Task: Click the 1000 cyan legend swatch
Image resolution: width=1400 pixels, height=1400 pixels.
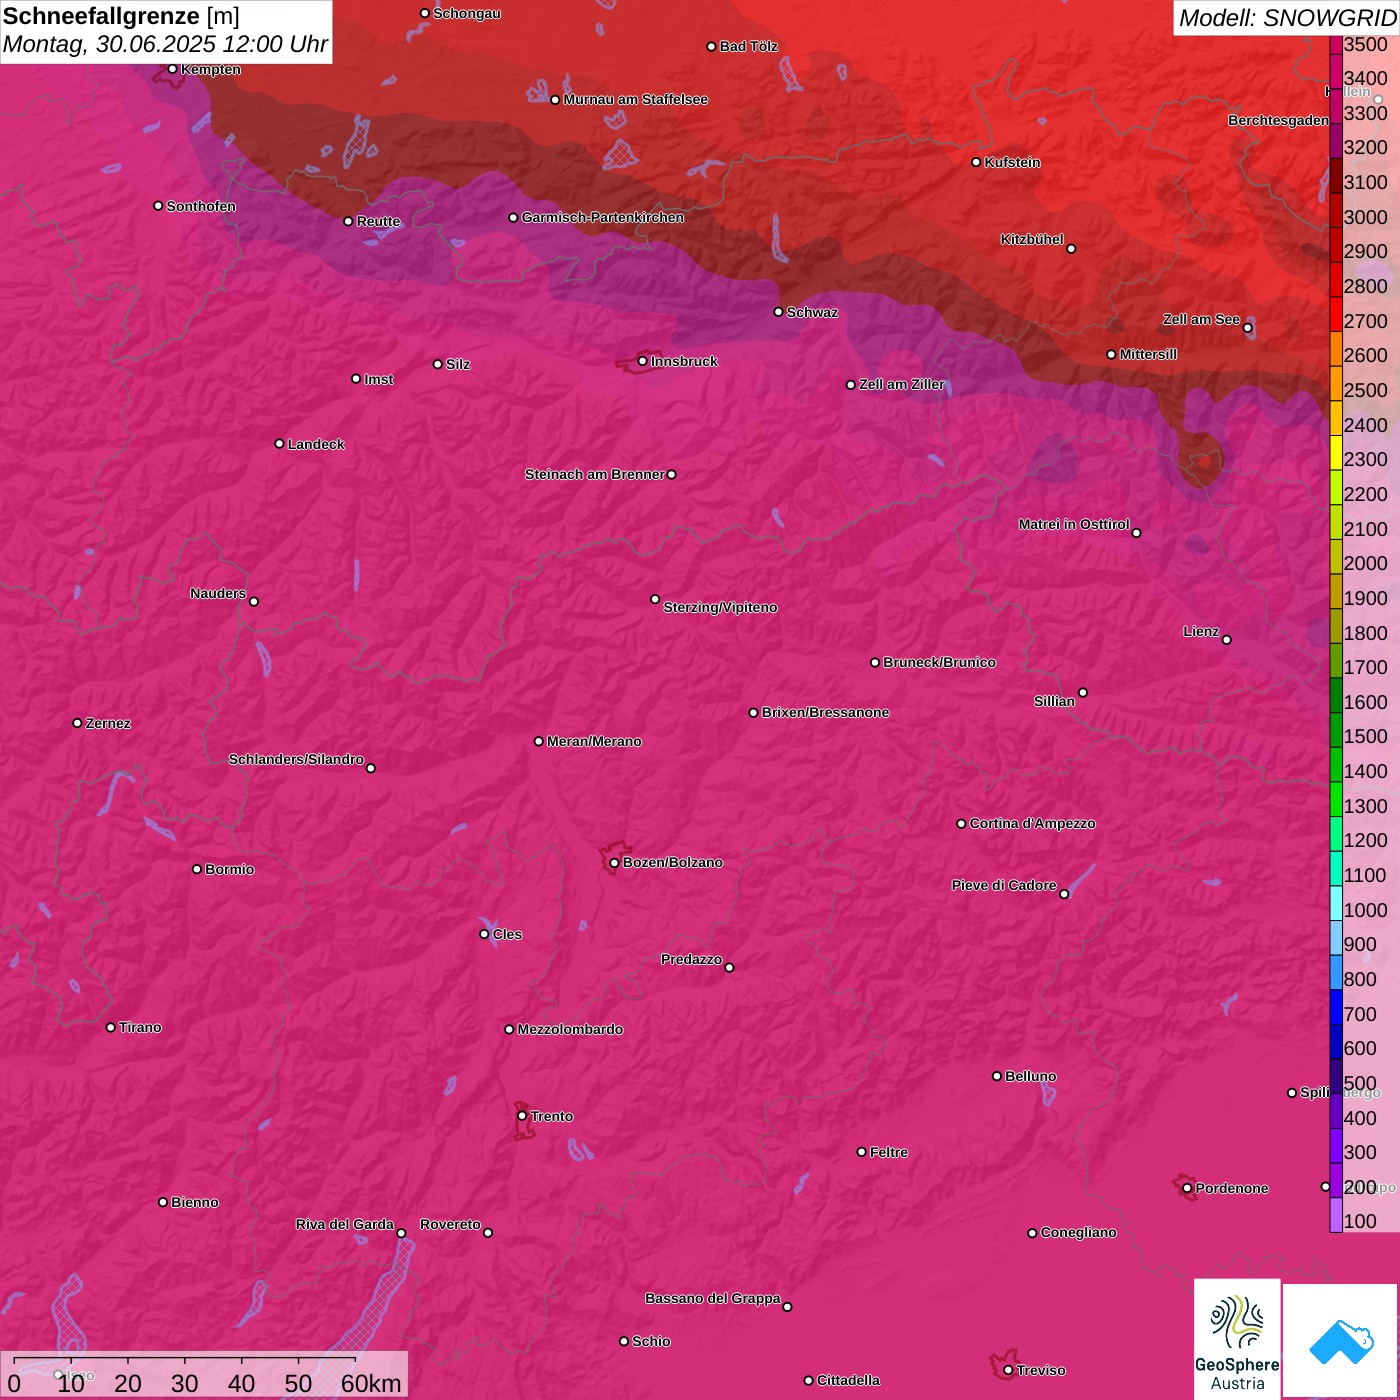Action: [x=1336, y=903]
